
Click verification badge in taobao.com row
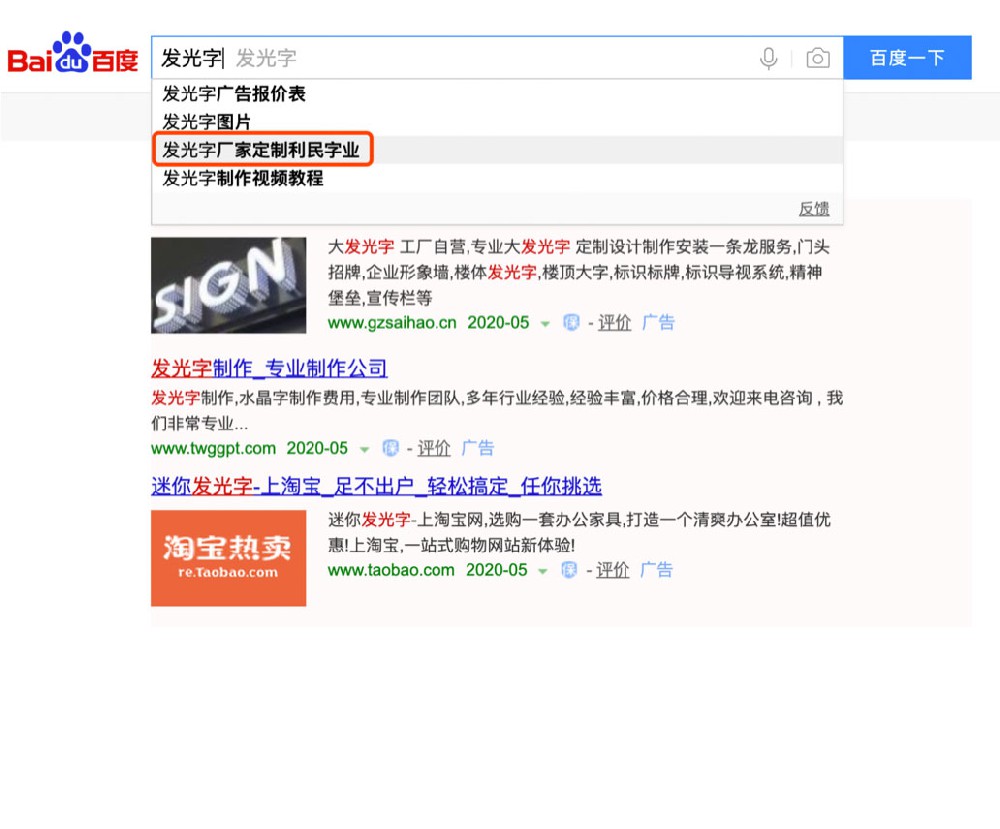[x=569, y=570]
